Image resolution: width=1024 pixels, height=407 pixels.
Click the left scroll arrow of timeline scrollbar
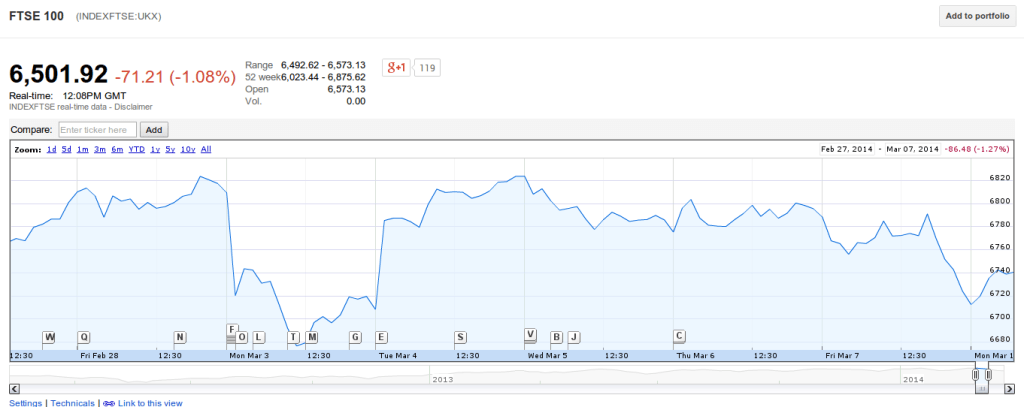(x=14, y=389)
